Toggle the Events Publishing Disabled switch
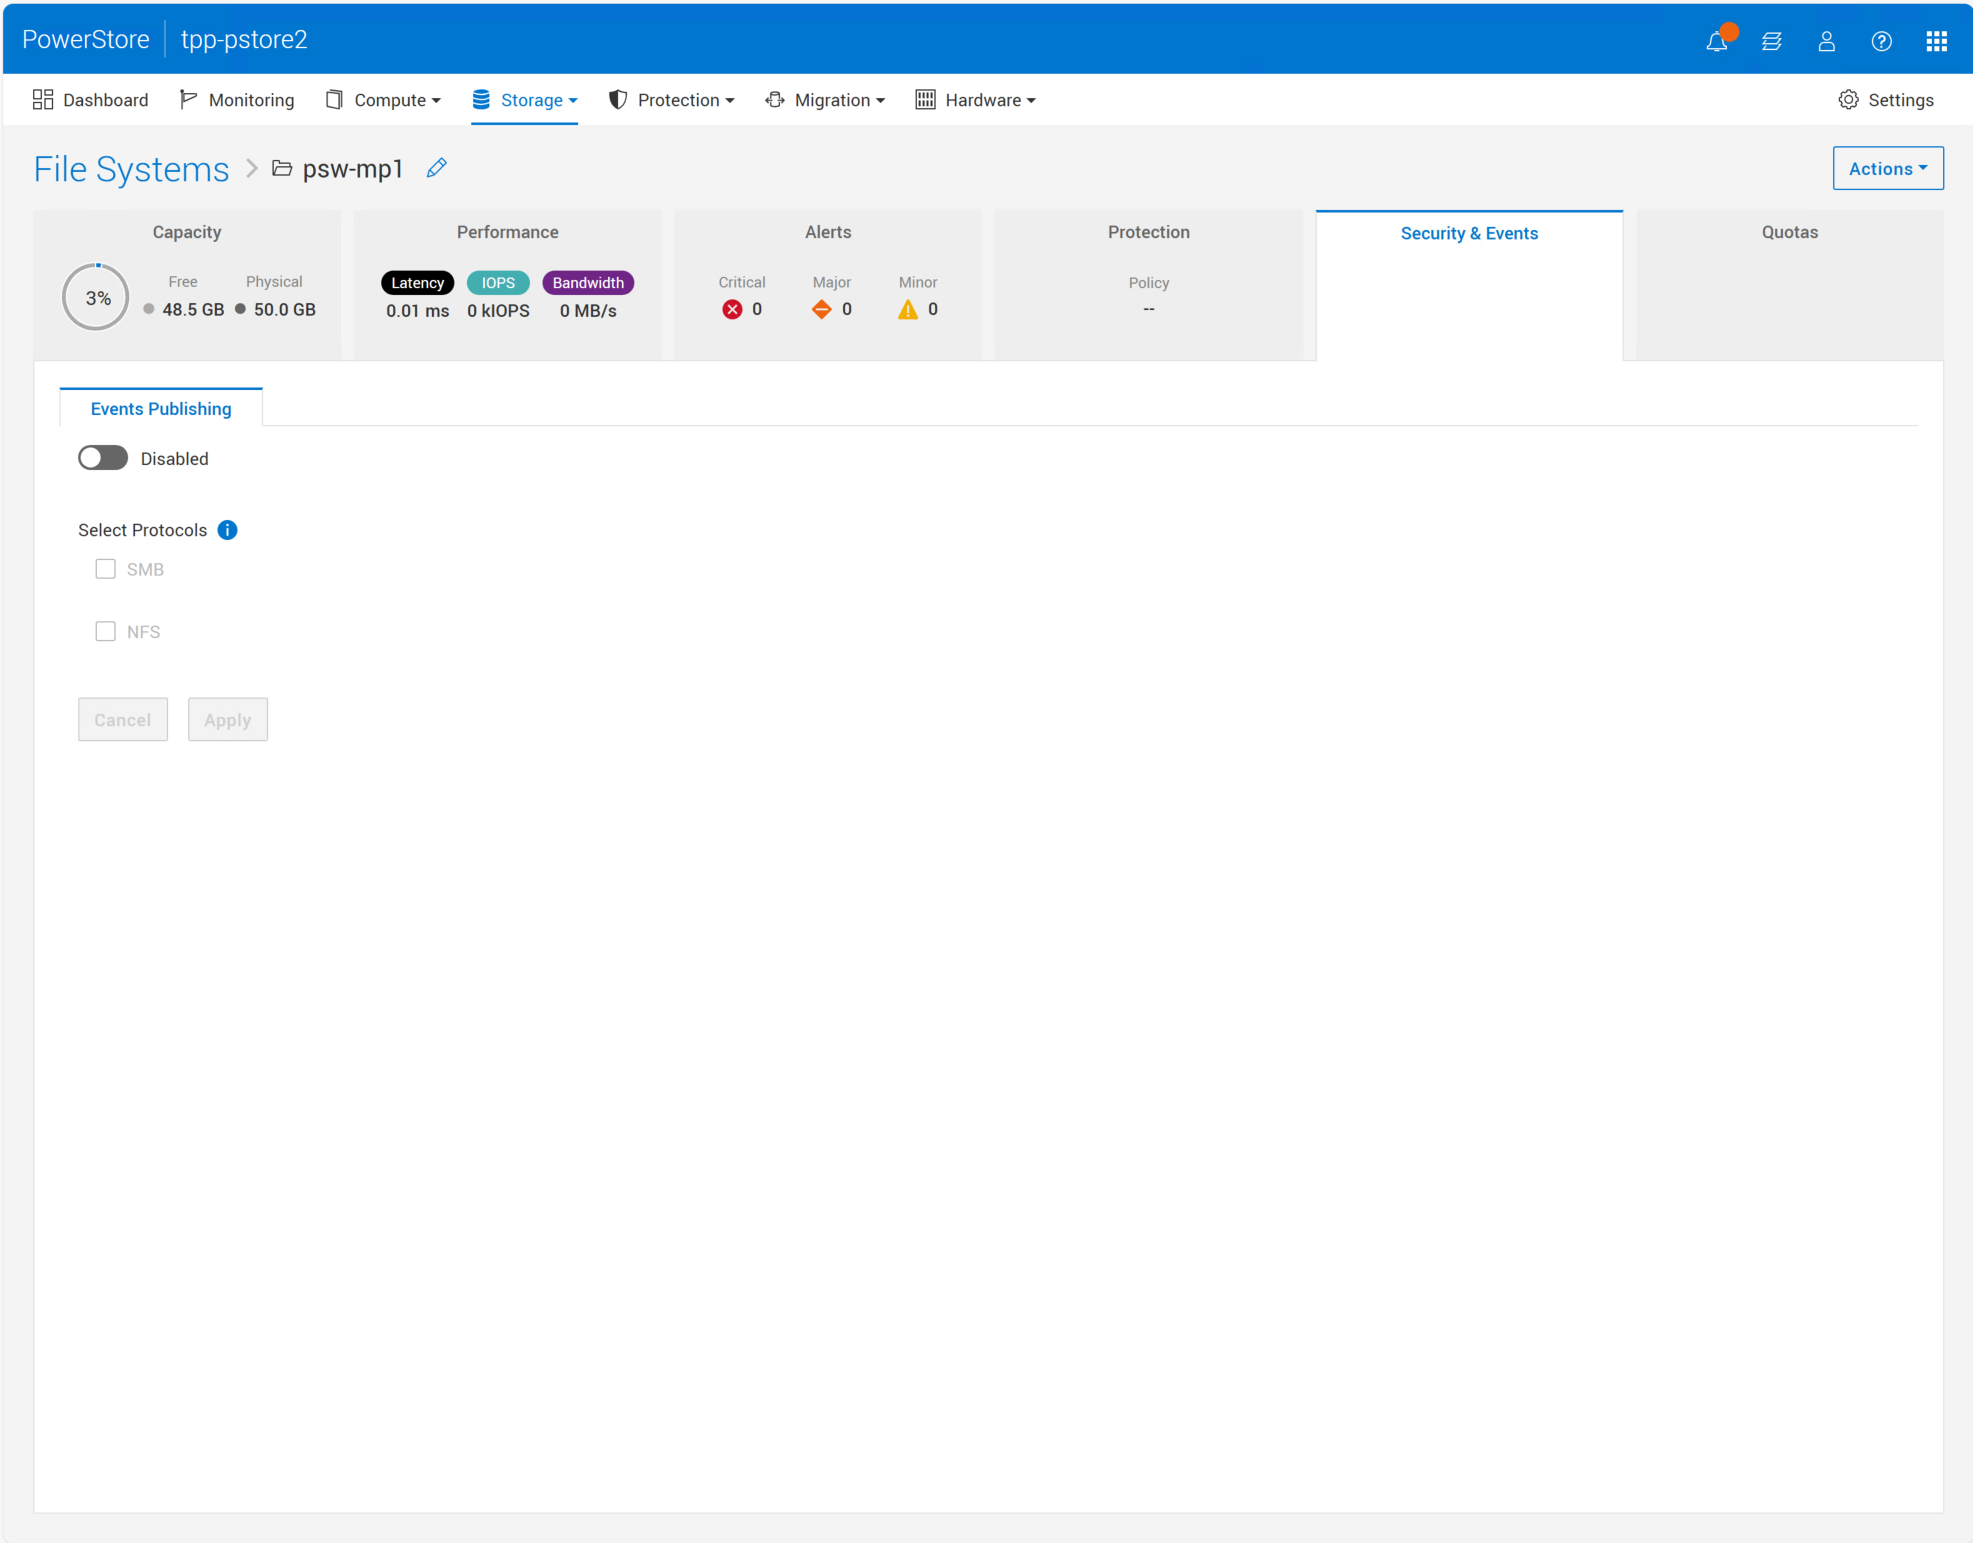1973x1543 pixels. click(103, 458)
